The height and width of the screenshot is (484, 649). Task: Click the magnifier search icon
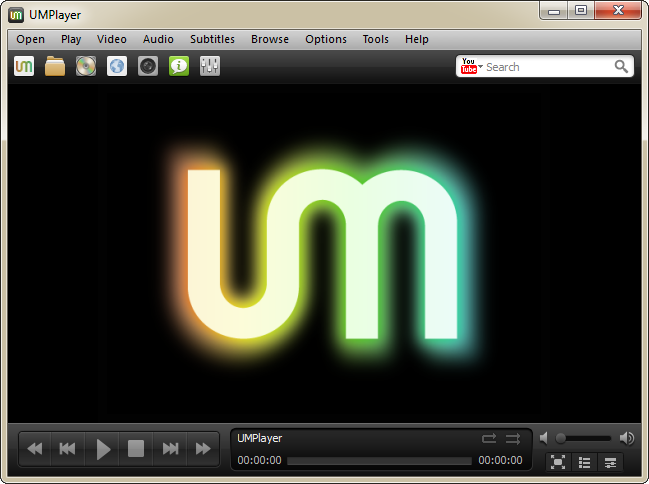621,67
